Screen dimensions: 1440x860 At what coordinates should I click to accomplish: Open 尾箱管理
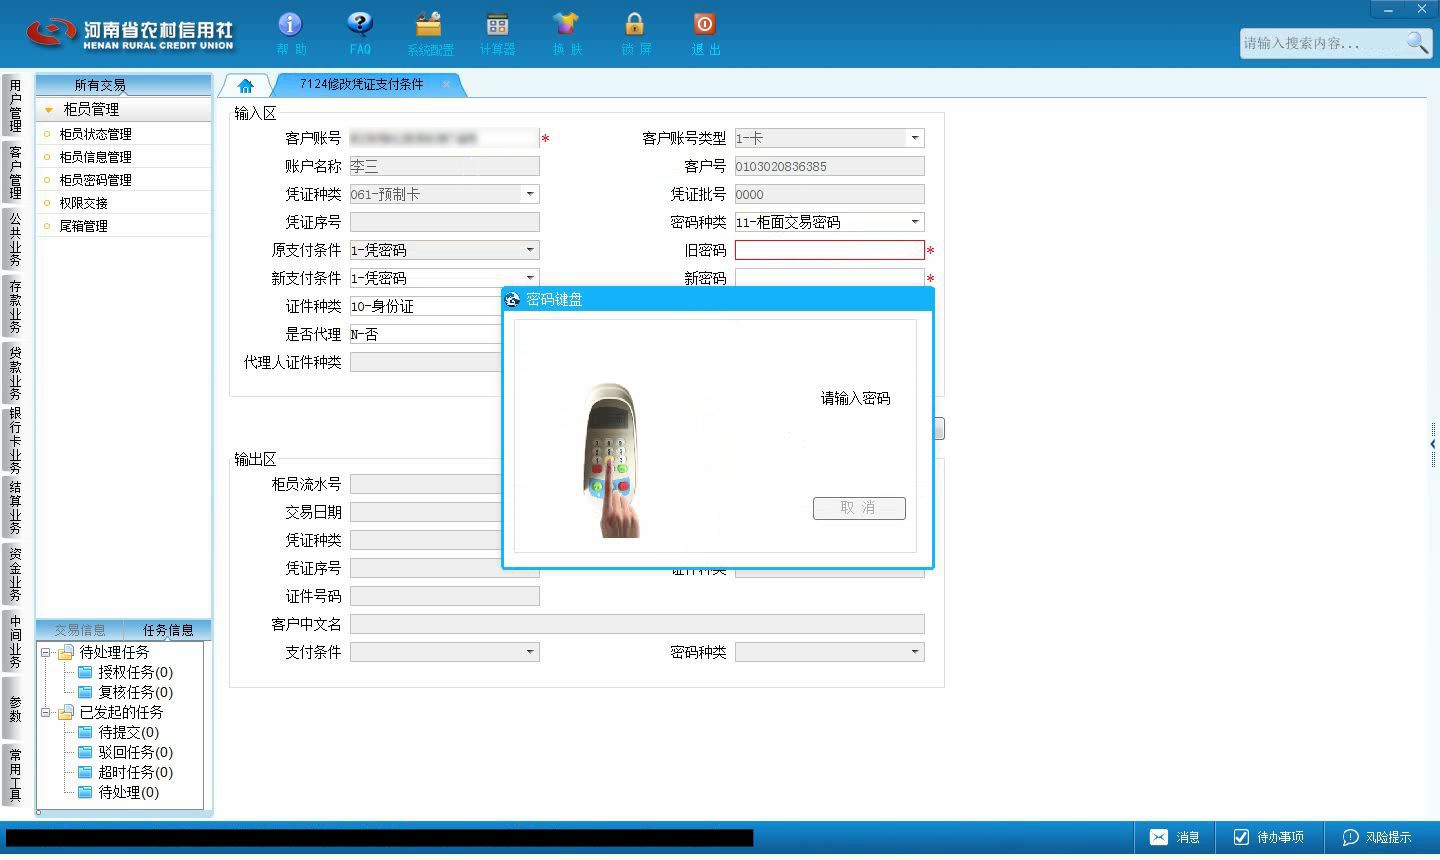click(83, 226)
